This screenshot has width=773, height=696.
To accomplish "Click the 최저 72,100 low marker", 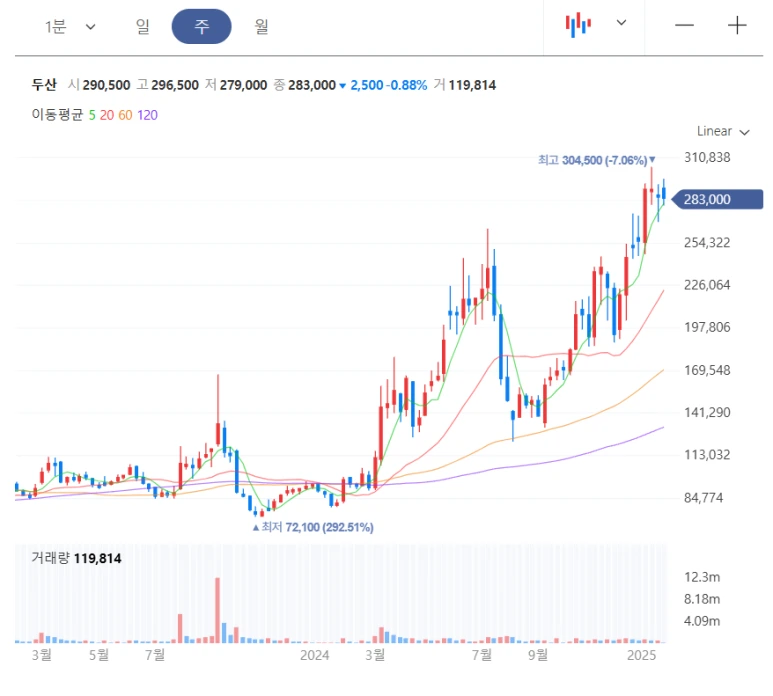I will point(313,527).
